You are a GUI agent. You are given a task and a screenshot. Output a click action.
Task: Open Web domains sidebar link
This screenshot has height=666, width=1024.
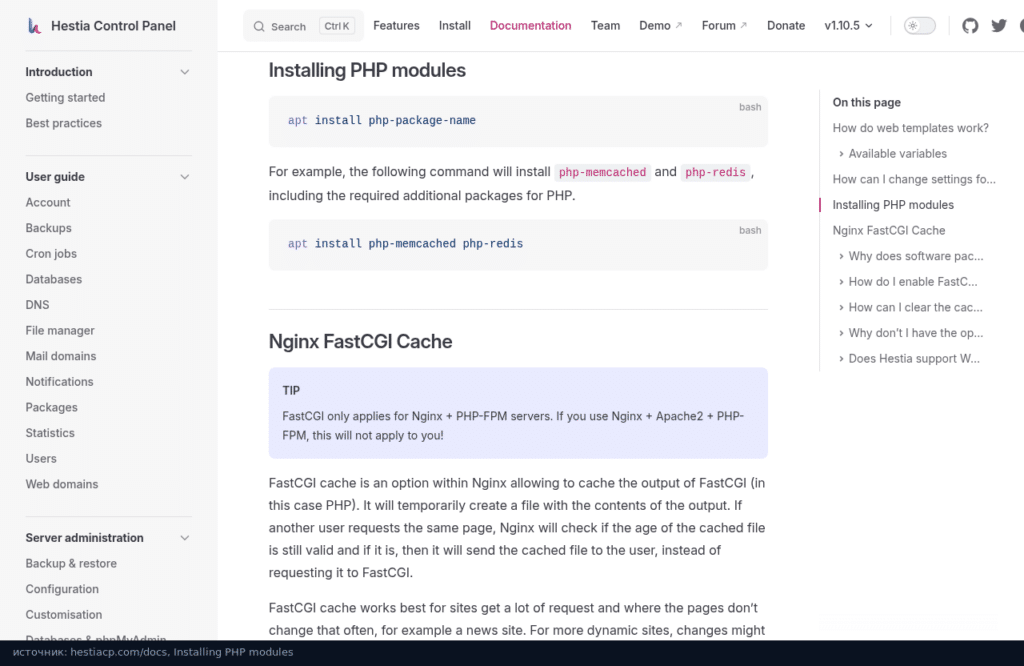(61, 484)
